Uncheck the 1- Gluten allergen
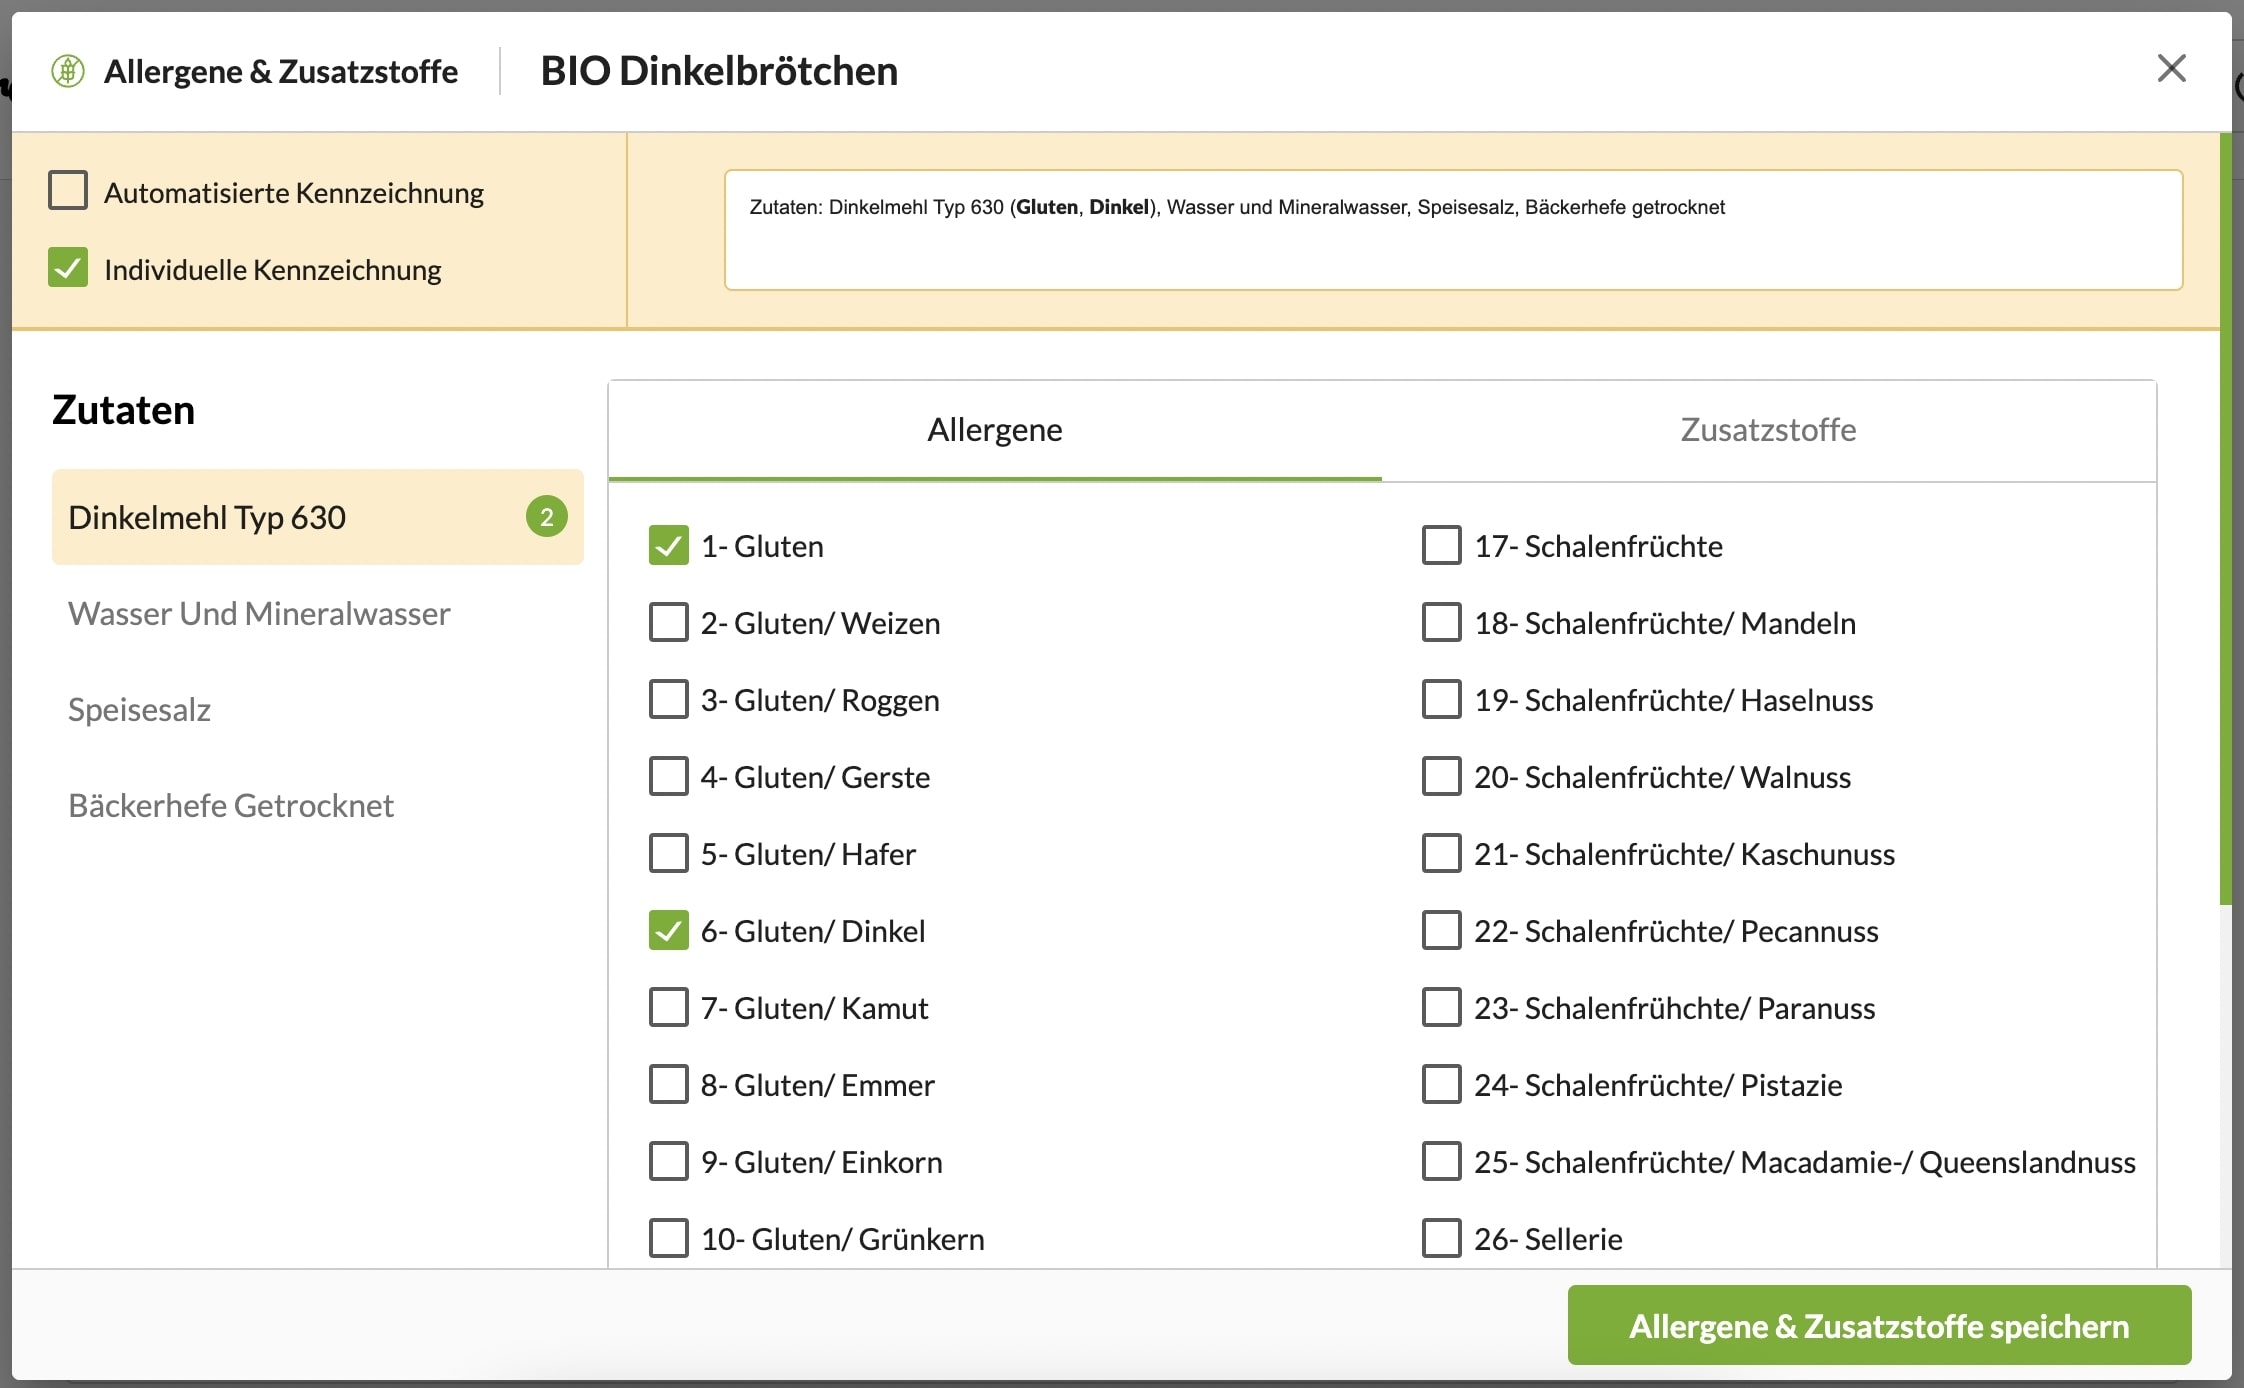2244x1388 pixels. 668,546
